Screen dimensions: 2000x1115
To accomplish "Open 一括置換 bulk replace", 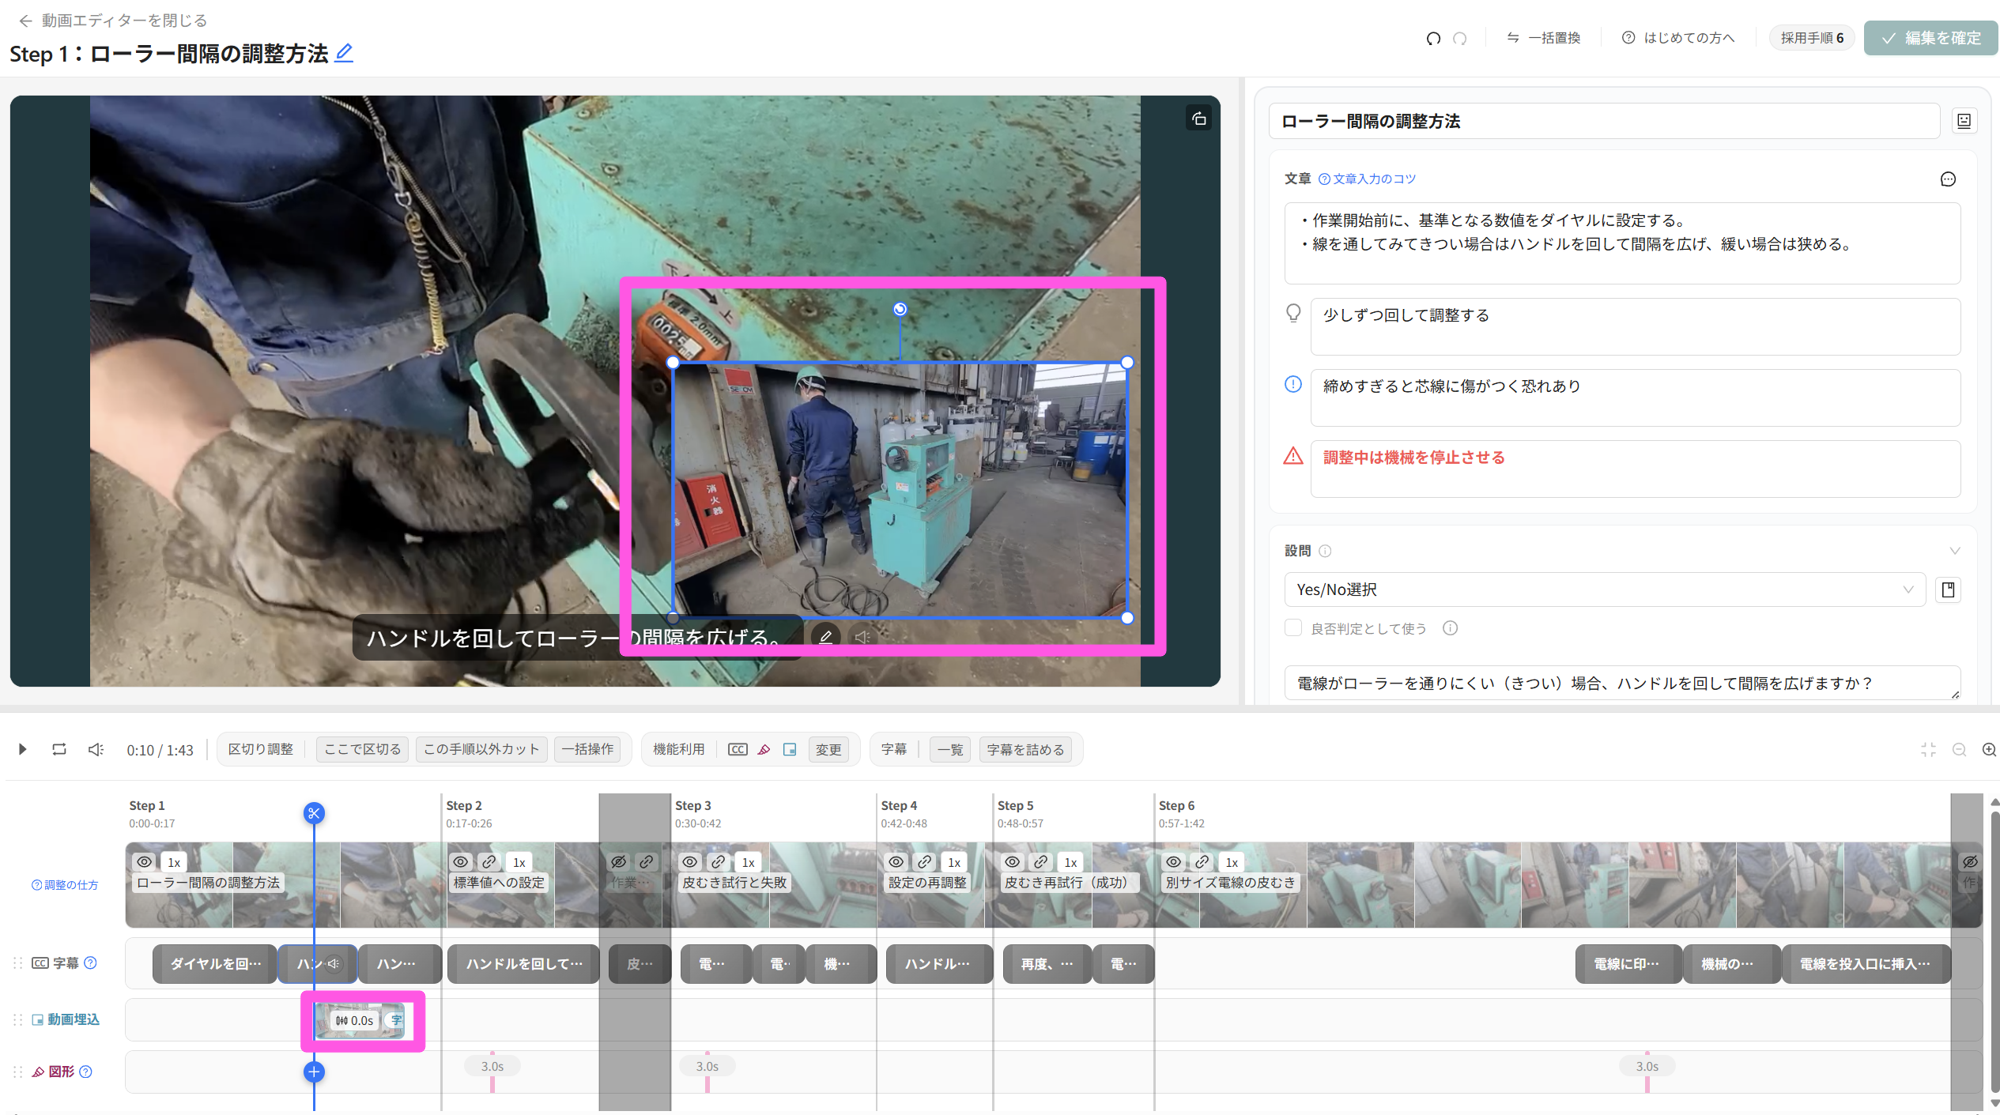I will [1544, 38].
